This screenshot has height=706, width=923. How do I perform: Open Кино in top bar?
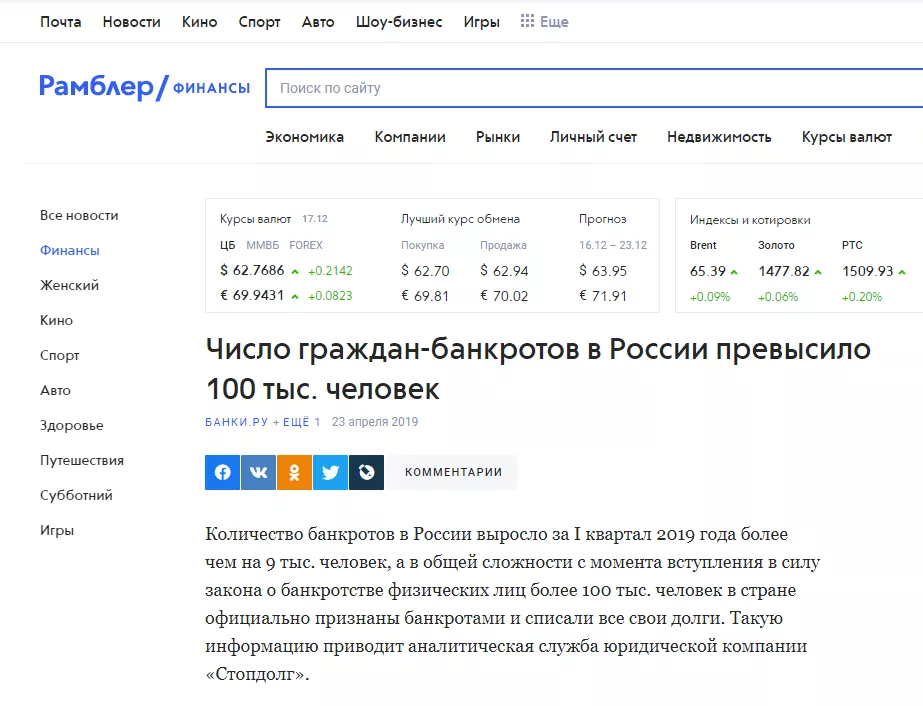(x=200, y=22)
